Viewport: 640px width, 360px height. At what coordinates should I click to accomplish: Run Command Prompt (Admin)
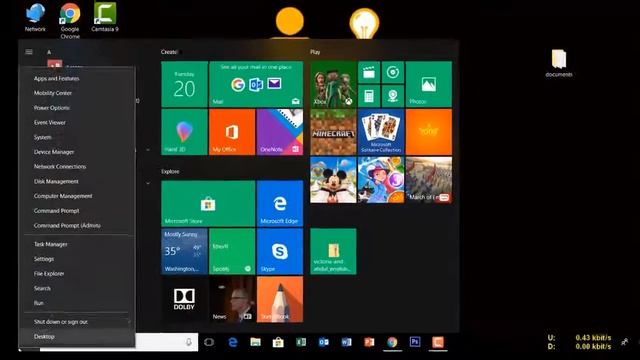click(x=78, y=225)
